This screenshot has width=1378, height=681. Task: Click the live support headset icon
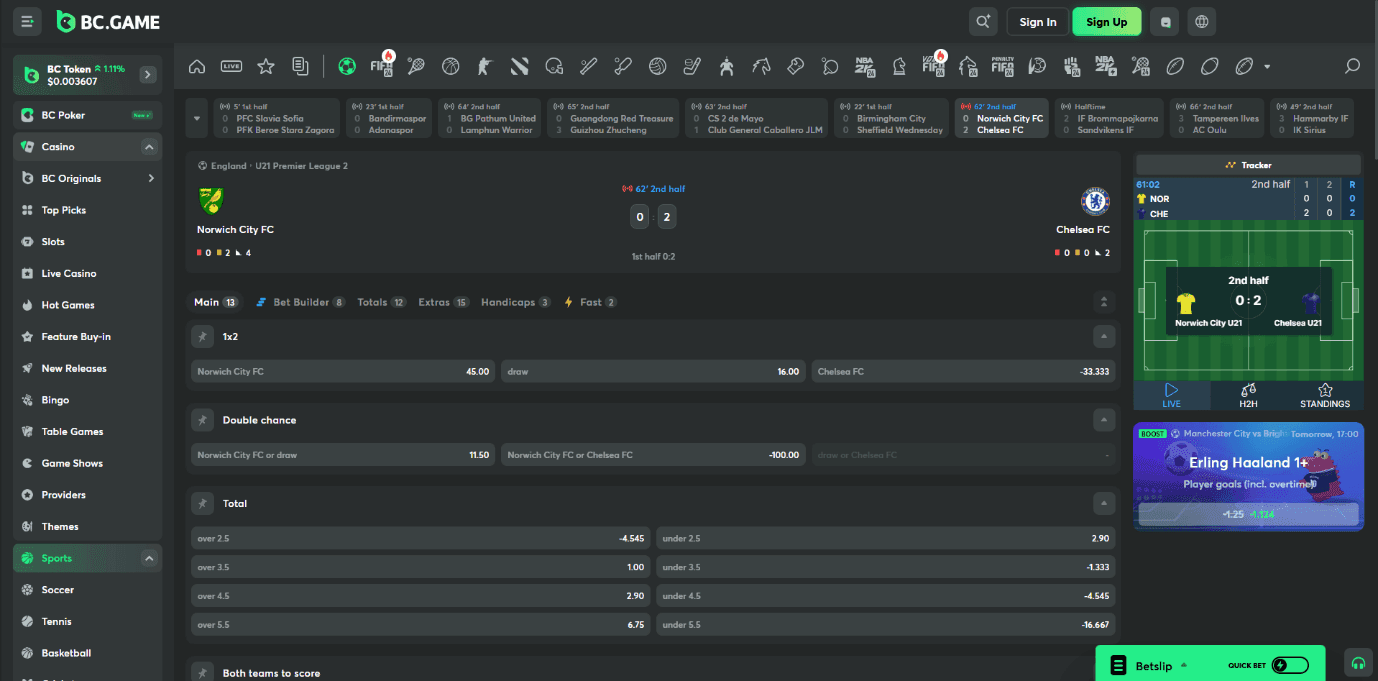[x=1357, y=663]
